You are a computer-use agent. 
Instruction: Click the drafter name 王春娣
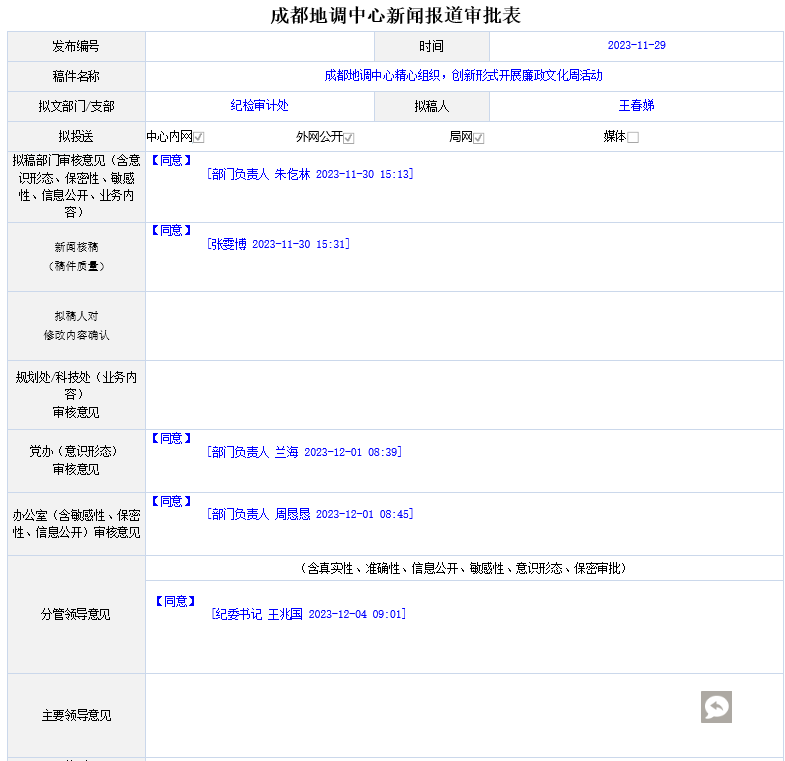pos(636,106)
